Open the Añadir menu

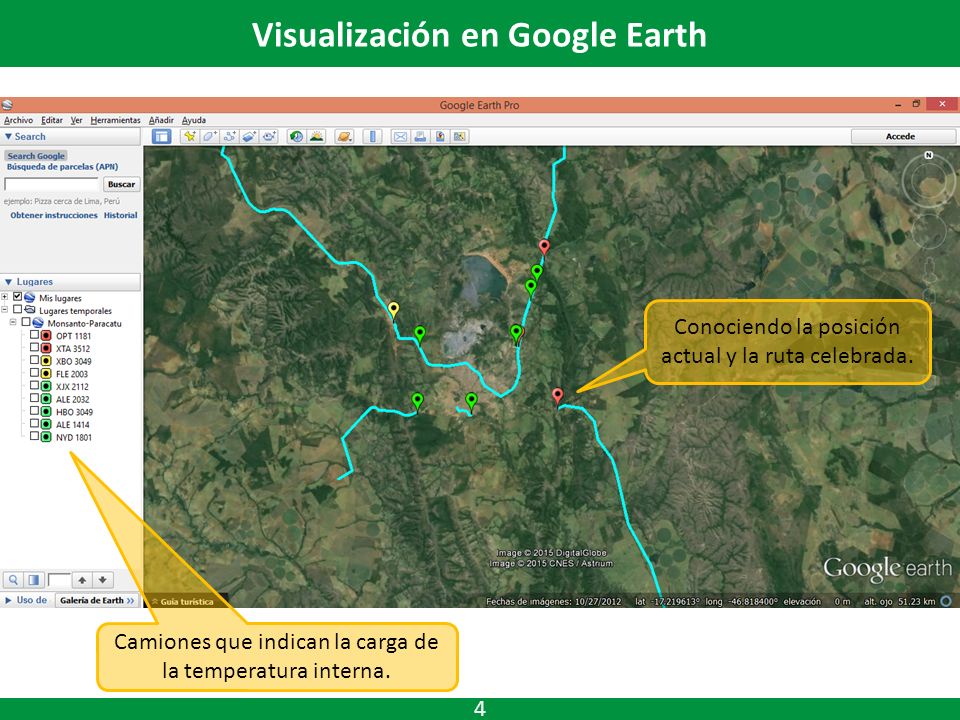(x=161, y=120)
